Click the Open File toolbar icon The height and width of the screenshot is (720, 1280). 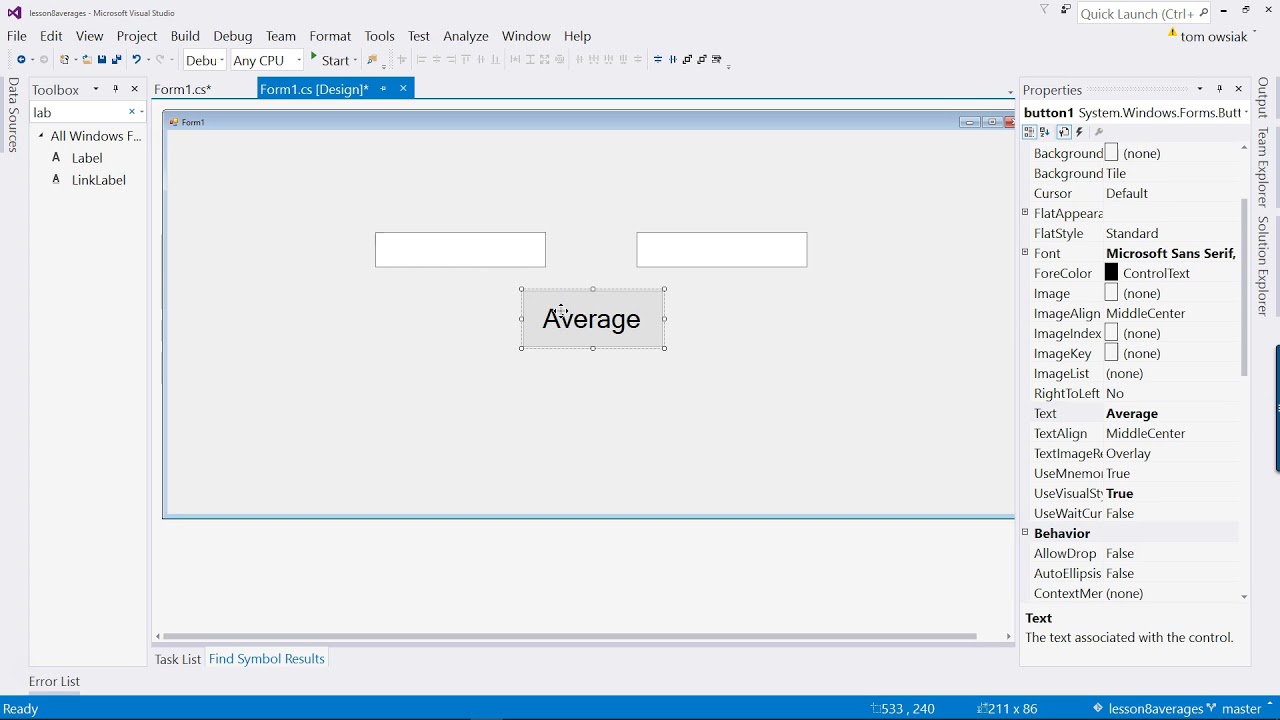(x=87, y=60)
